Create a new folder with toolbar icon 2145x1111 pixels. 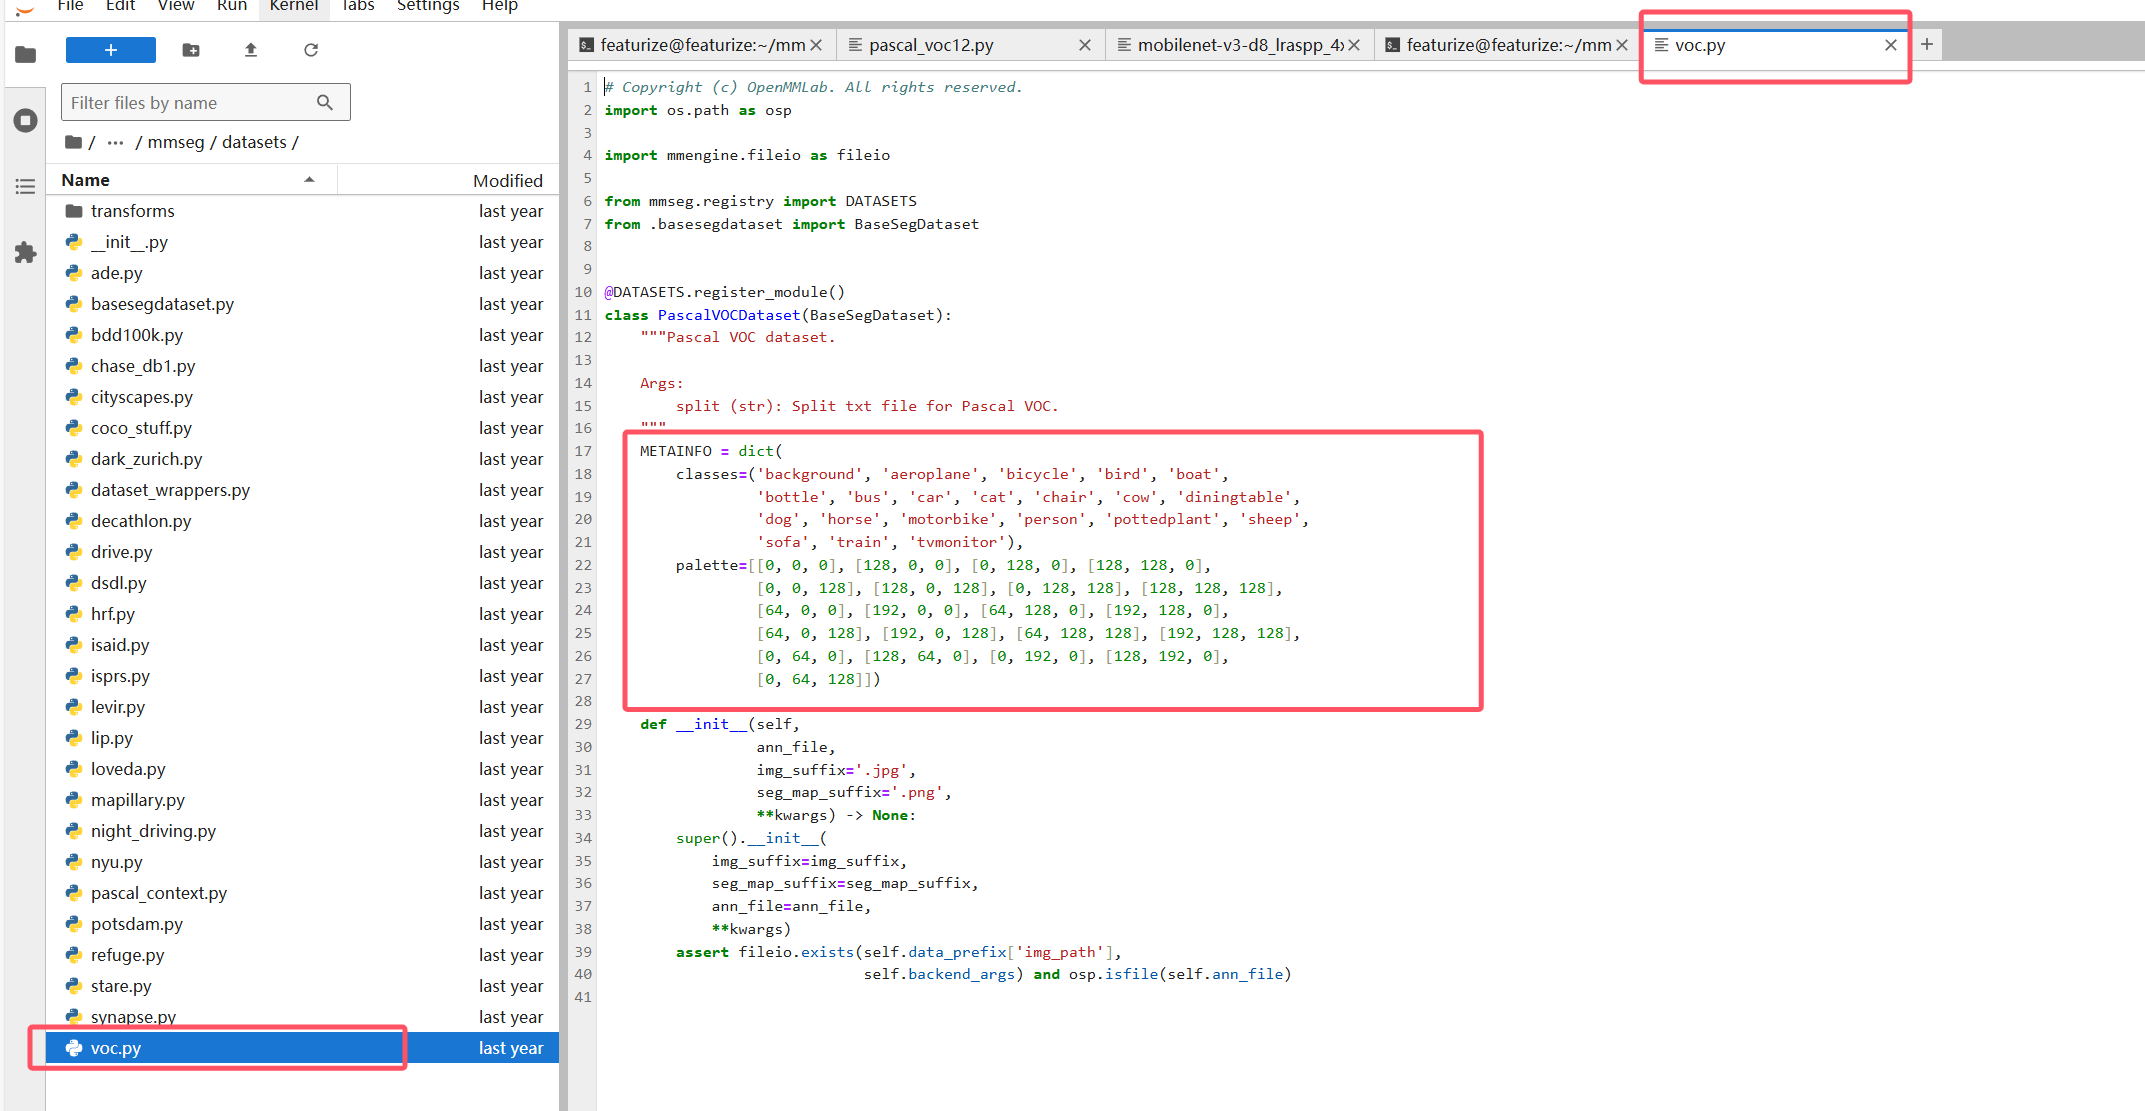point(191,50)
